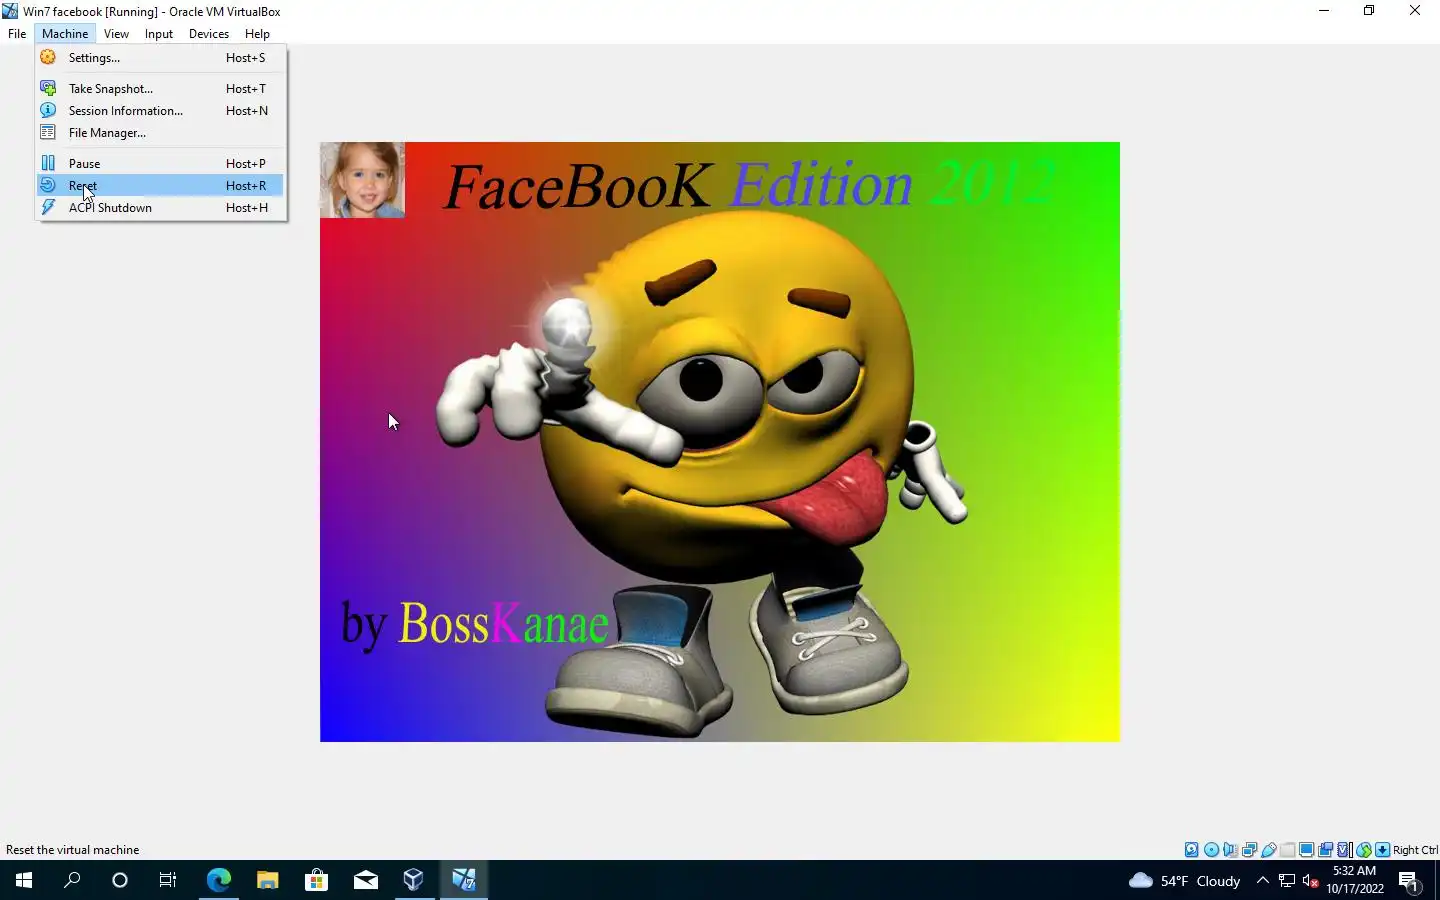Click the keyboard capture arrow indicator
Image resolution: width=1440 pixels, height=900 pixels.
(1382, 850)
